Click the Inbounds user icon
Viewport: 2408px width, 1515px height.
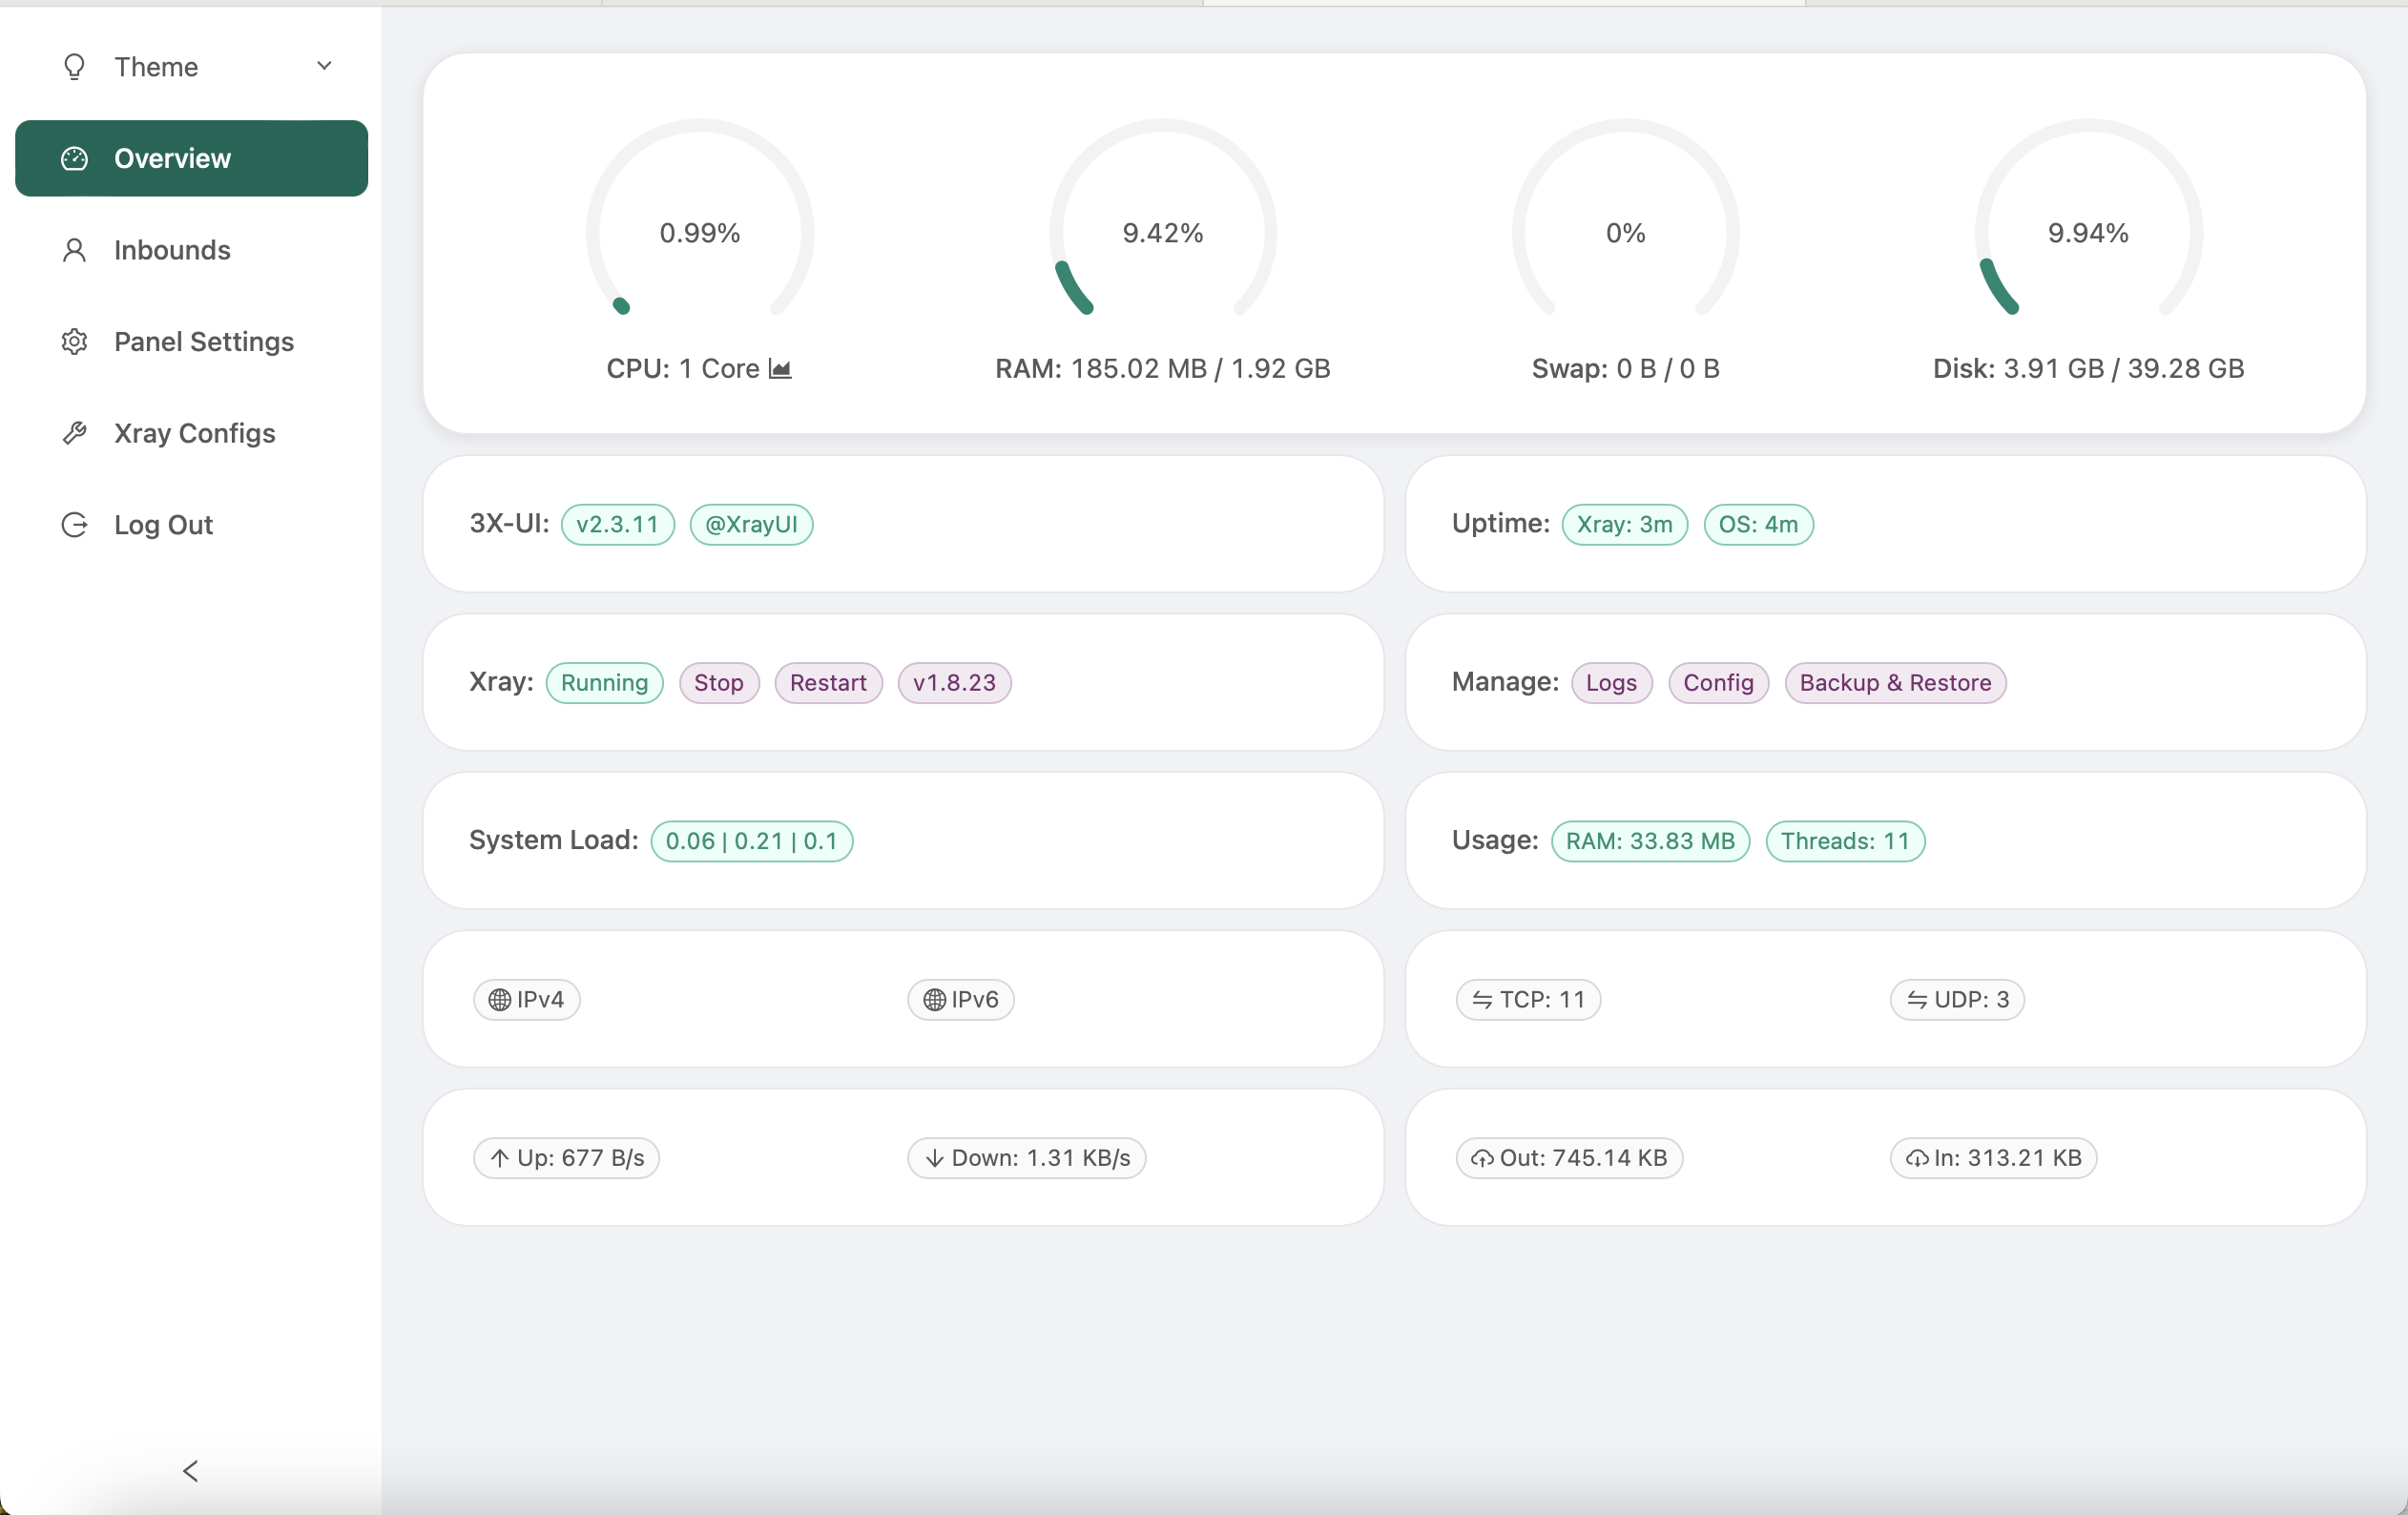(75, 250)
